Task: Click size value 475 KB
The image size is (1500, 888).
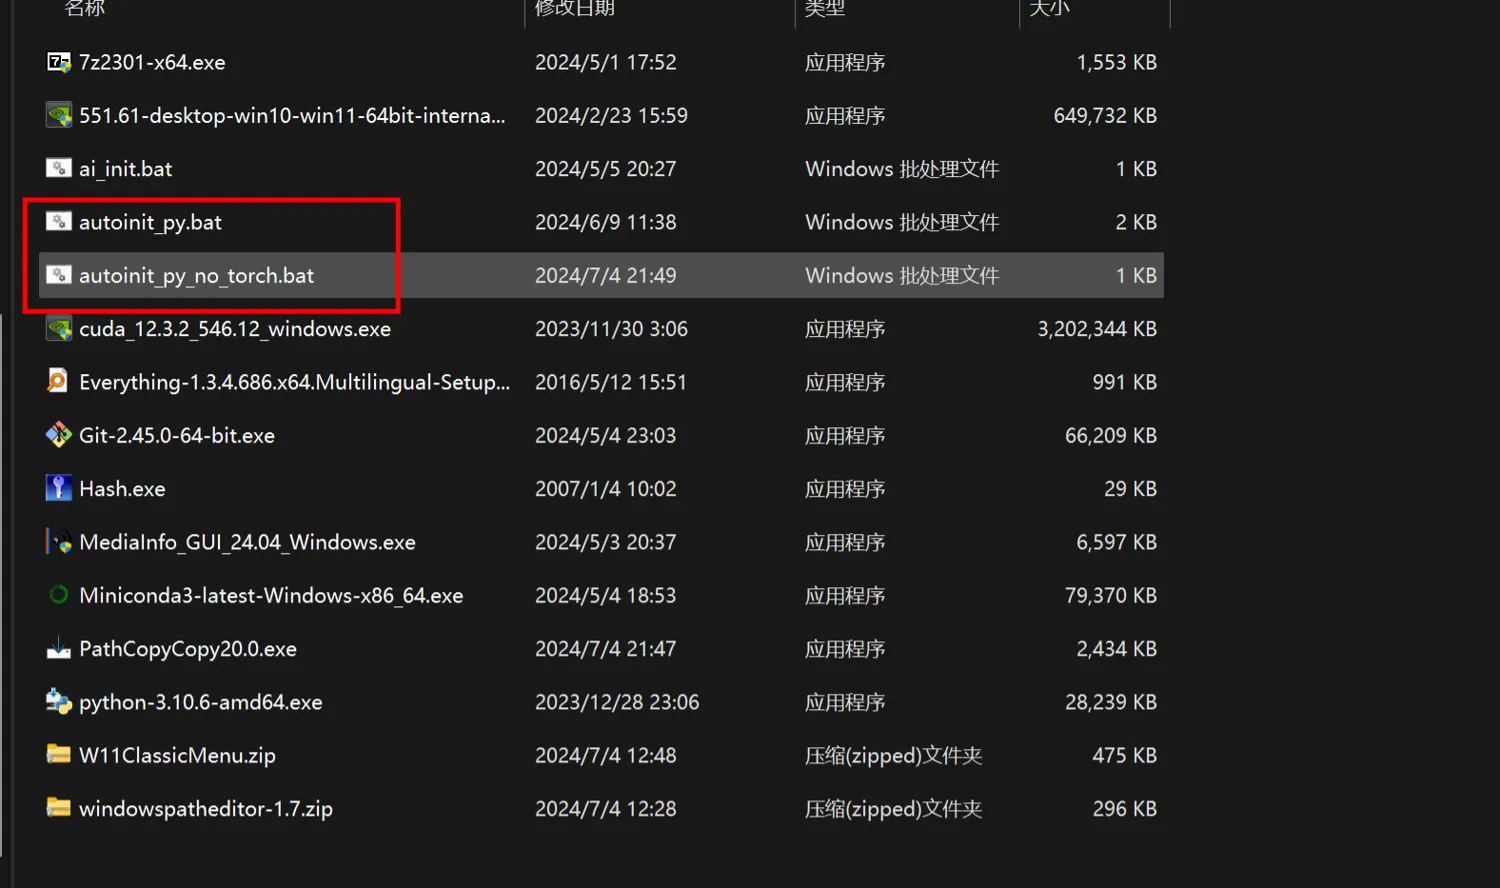Action: pyautogui.click(x=1124, y=755)
